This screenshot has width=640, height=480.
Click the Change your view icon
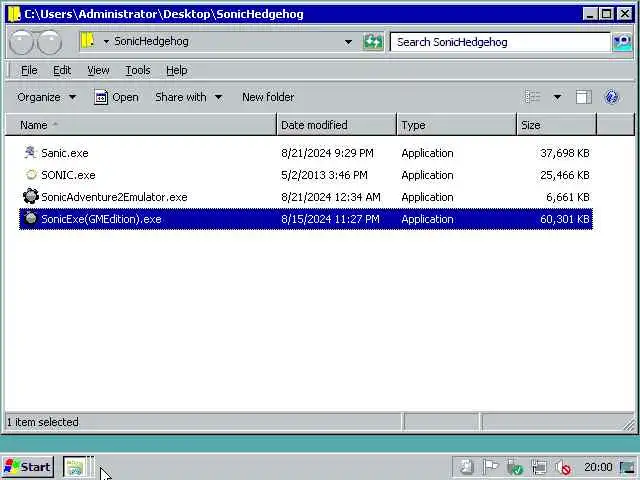(532, 97)
